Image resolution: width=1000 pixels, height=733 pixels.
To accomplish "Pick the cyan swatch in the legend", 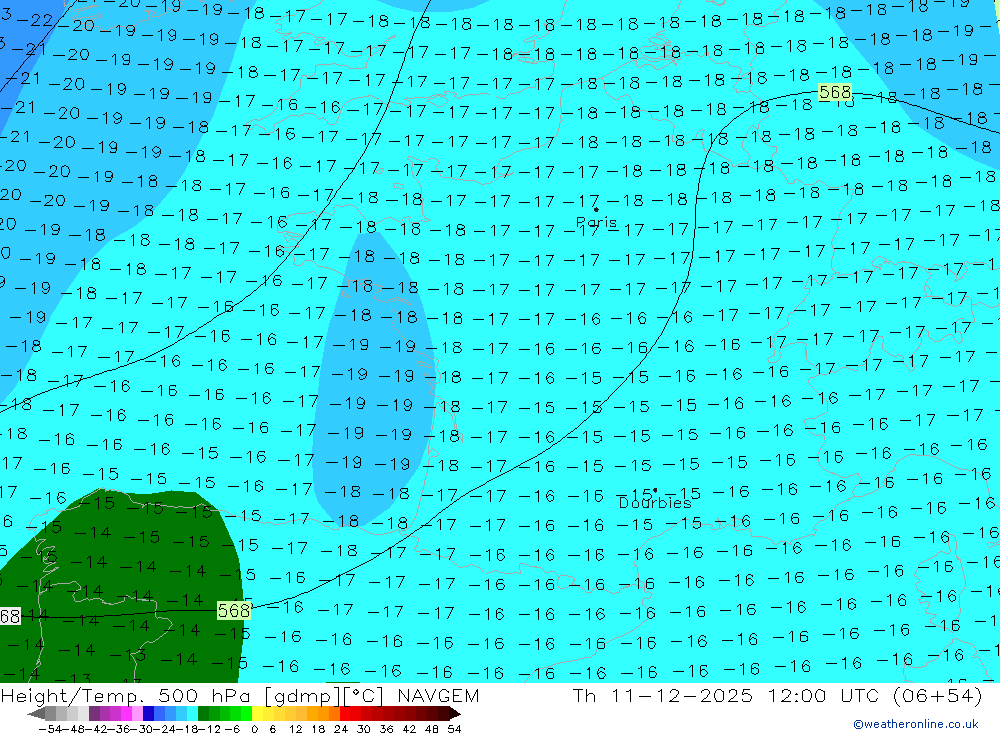I will pyautogui.click(x=192, y=714).
